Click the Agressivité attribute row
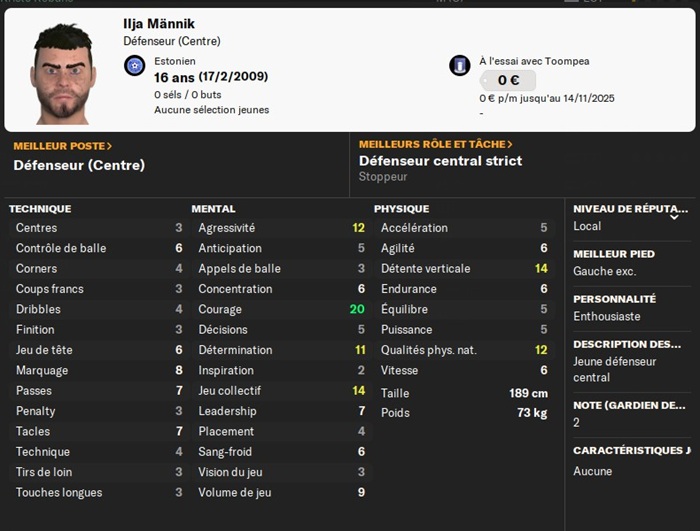Screen dimensions: 700x531 point(281,228)
